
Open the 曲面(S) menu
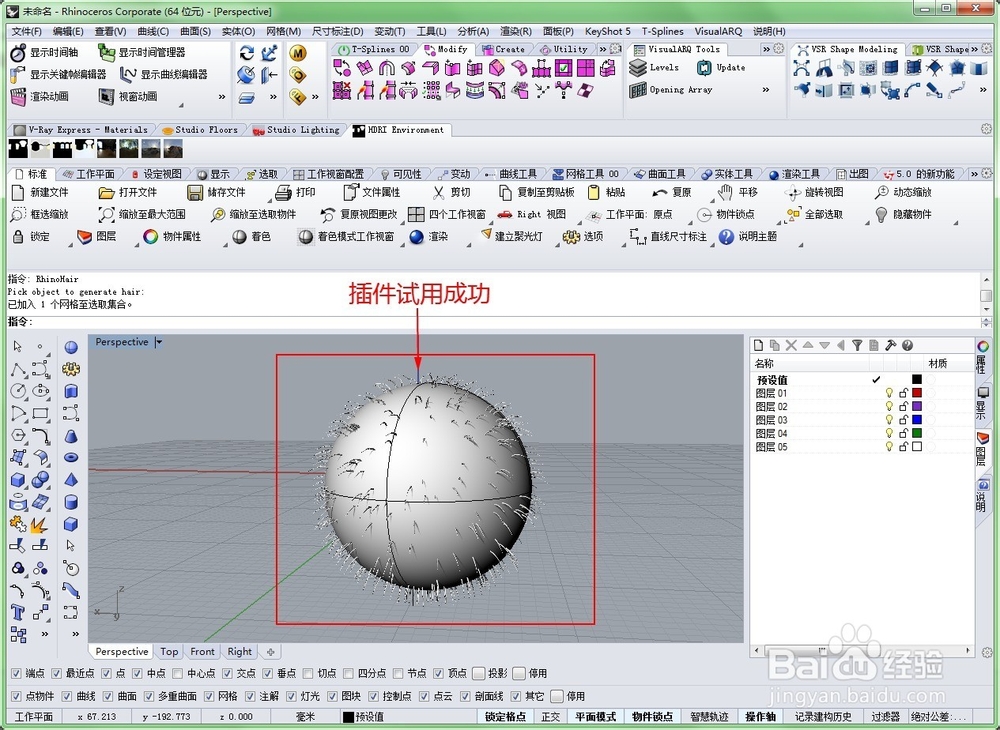[x=195, y=31]
